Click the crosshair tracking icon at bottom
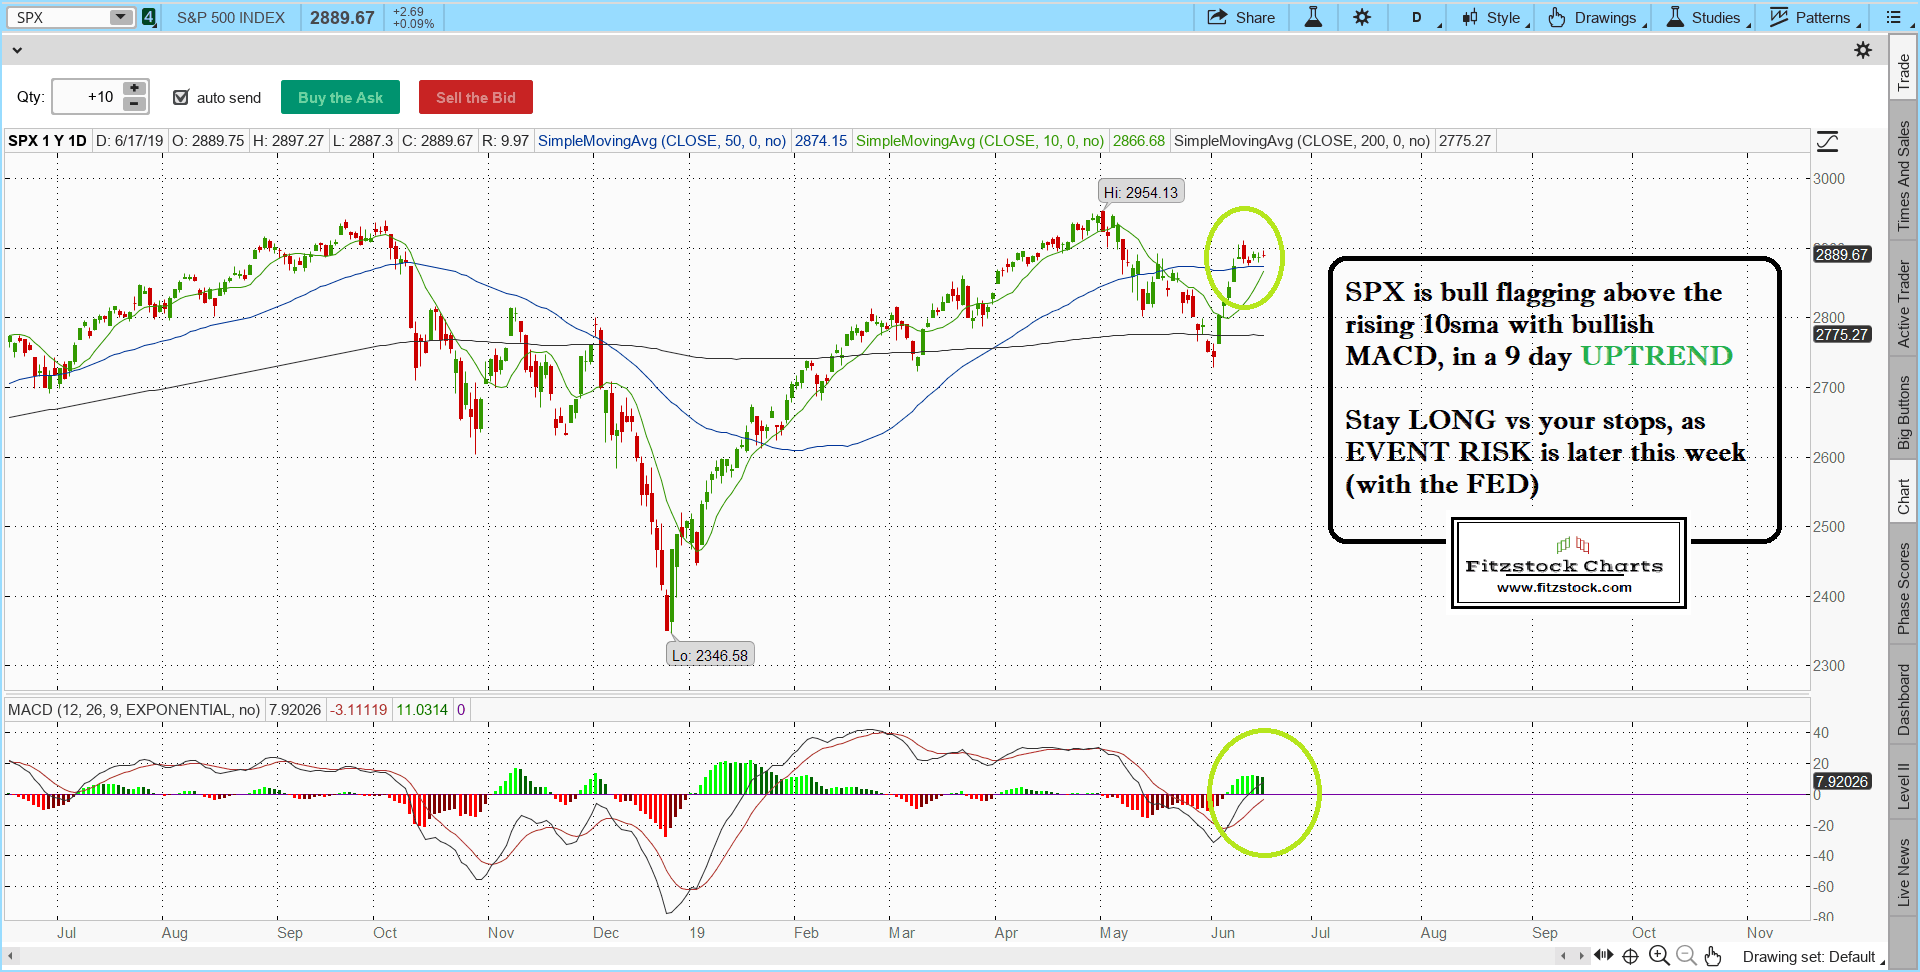Image resolution: width=1920 pixels, height=972 pixels. [1631, 956]
